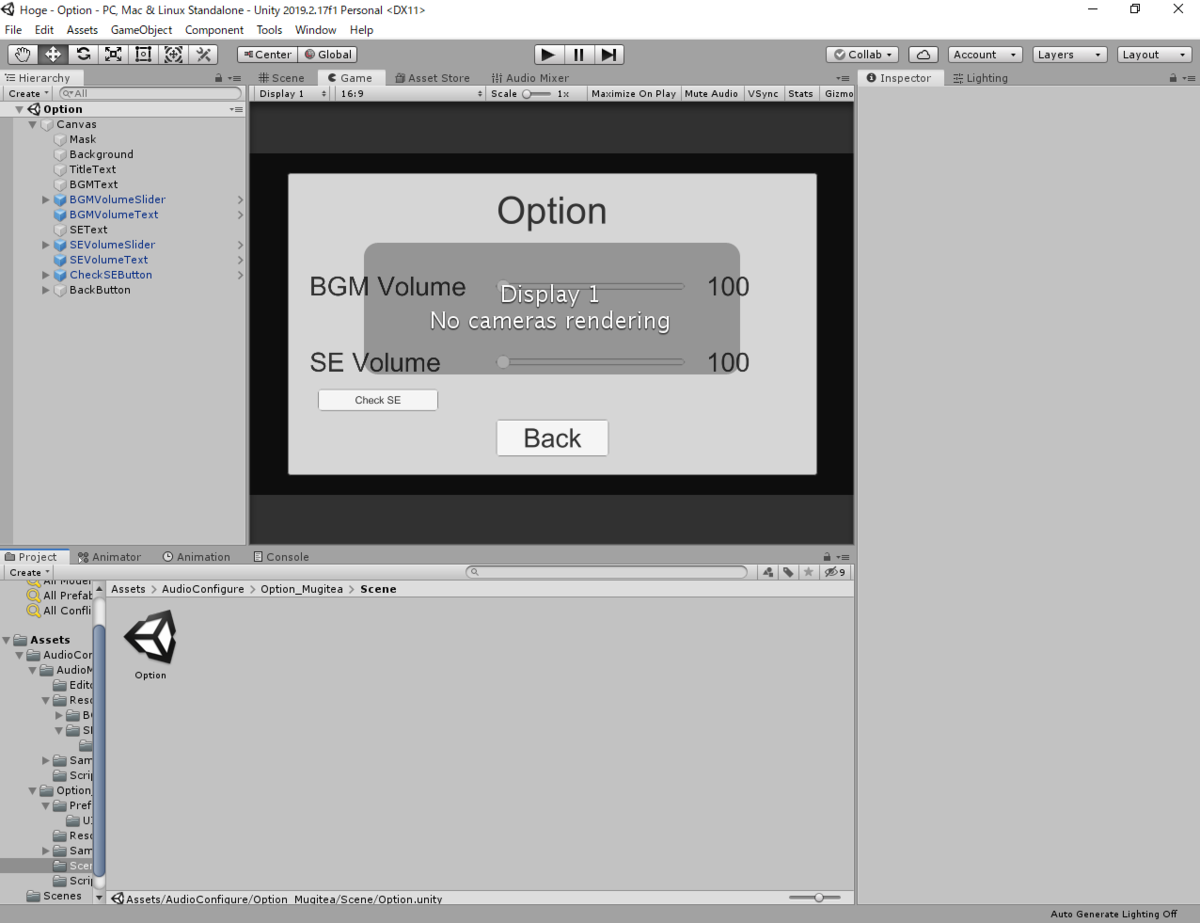Click the Back button in Game view
This screenshot has width=1200, height=923.
click(552, 438)
